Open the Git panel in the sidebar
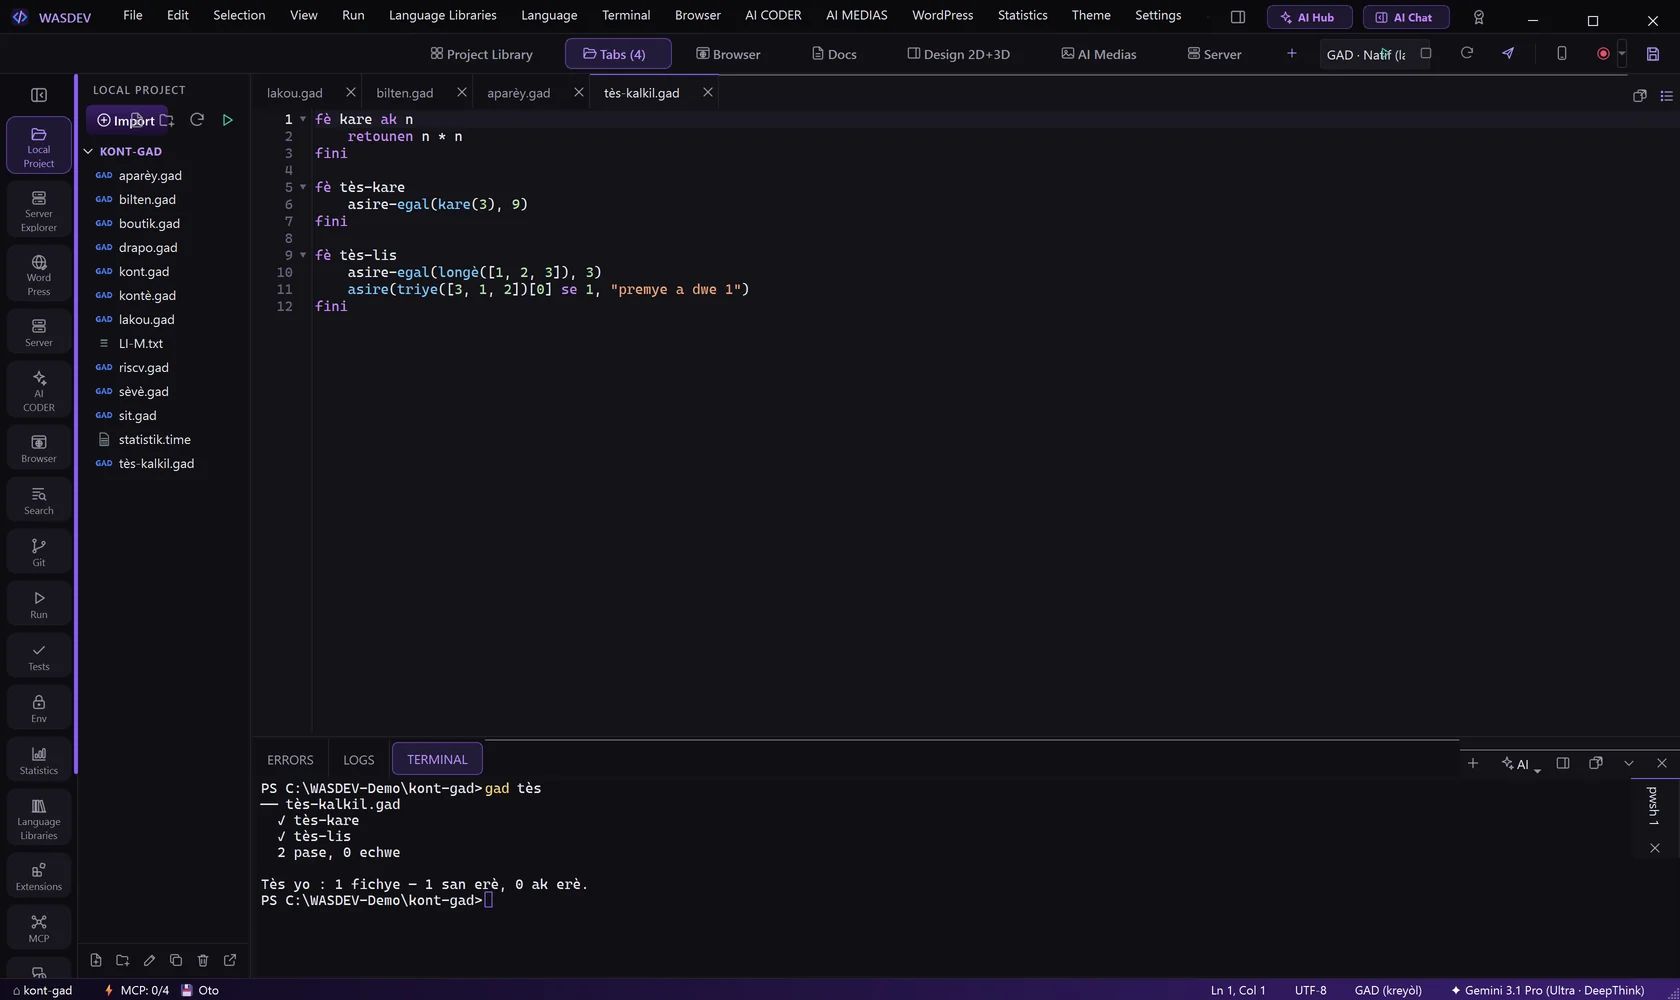This screenshot has width=1680, height=1000. tap(39, 552)
